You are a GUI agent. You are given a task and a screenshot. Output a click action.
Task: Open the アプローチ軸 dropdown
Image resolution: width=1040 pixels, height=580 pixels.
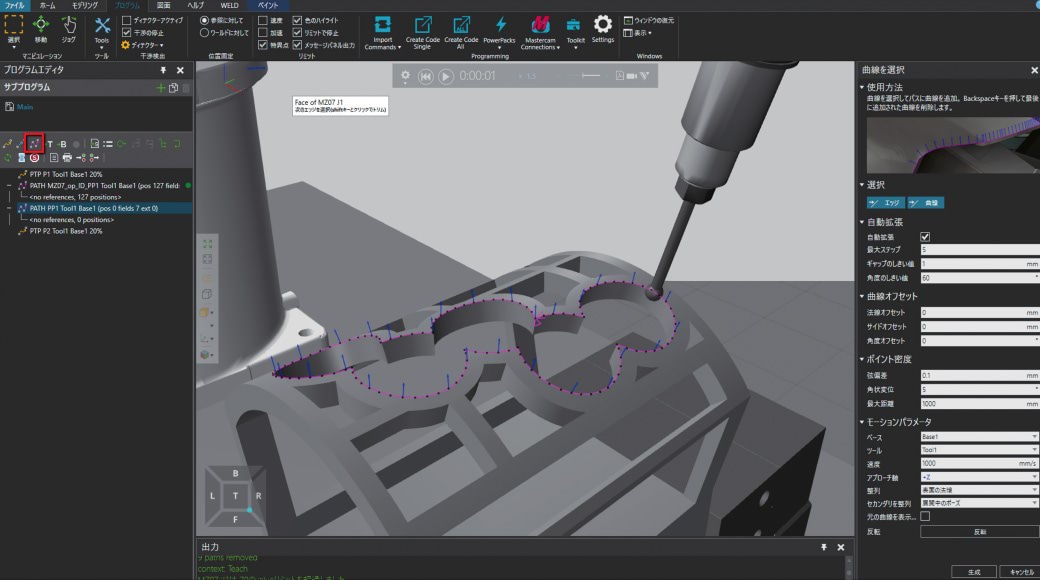pyautogui.click(x=979, y=476)
